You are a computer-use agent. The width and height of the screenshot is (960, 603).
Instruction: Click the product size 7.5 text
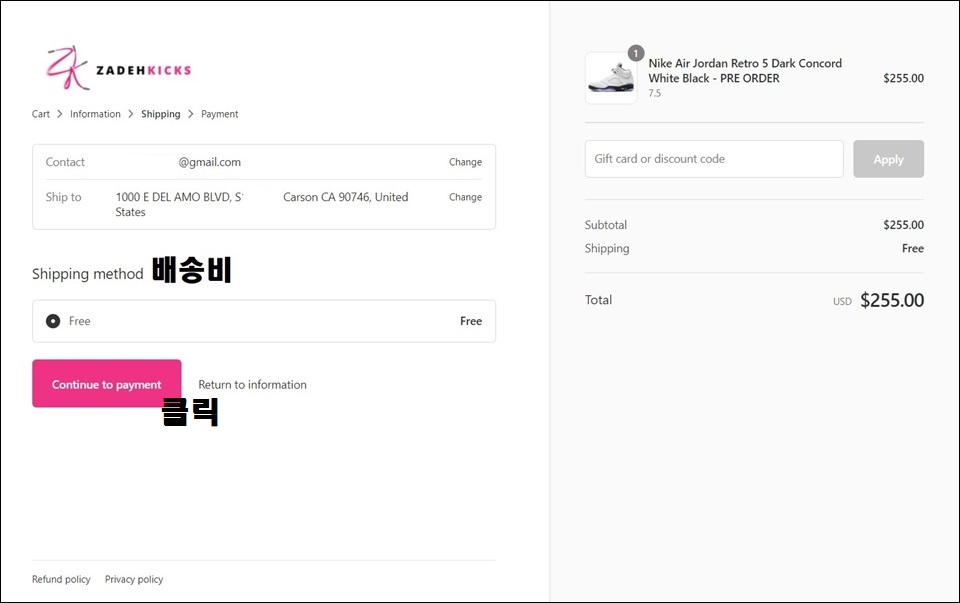pyautogui.click(x=654, y=93)
